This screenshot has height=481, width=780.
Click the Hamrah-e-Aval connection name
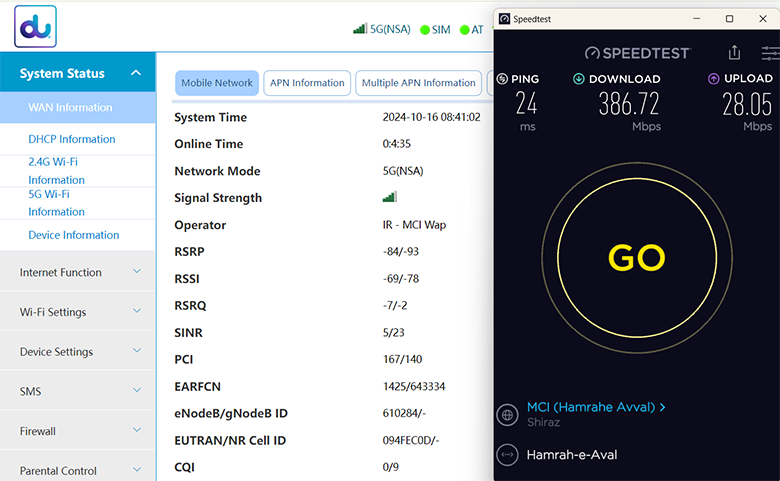coord(572,455)
